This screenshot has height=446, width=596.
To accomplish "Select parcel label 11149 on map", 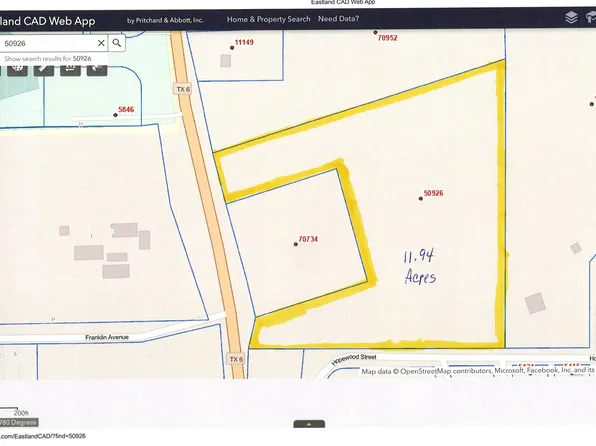I will (x=244, y=42).
